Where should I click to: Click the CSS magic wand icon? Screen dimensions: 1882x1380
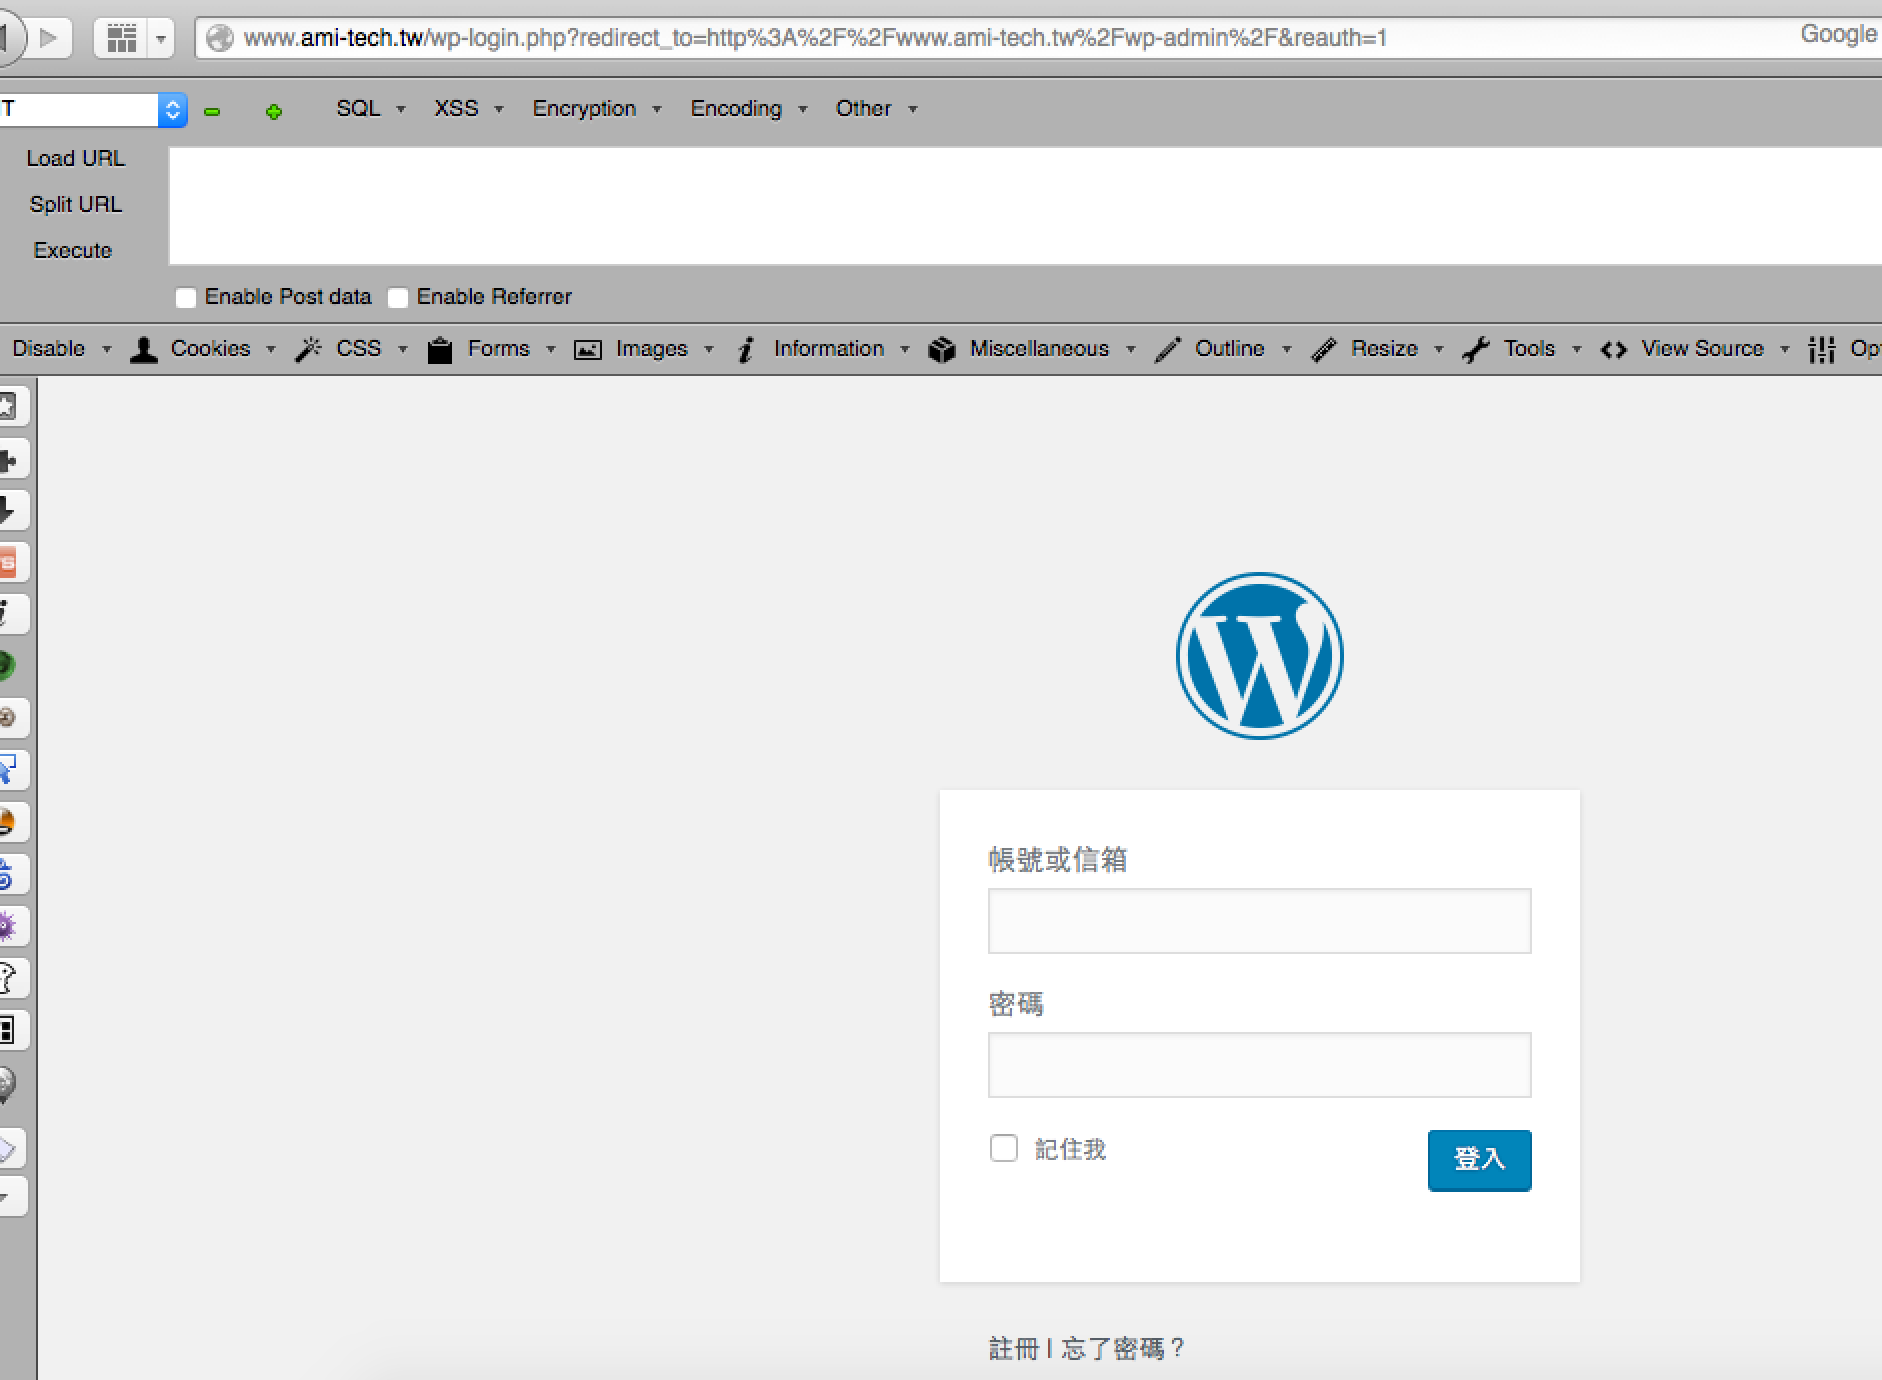point(308,349)
